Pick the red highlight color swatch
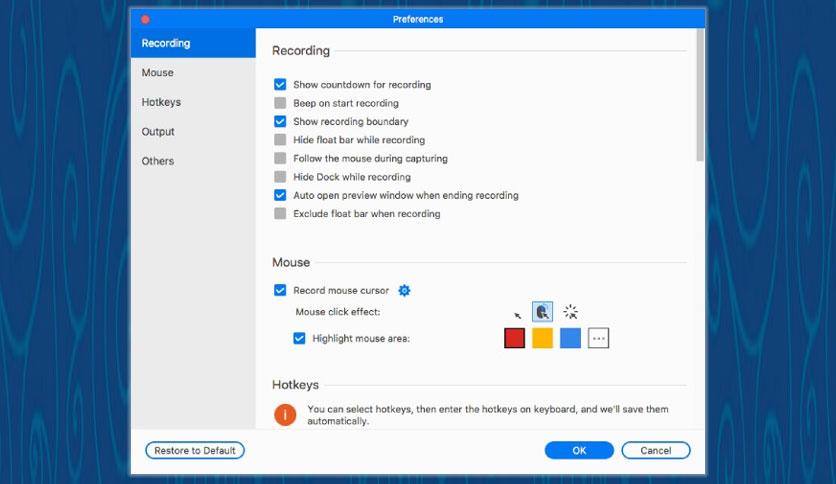The height and width of the screenshot is (484, 836). [x=515, y=338]
